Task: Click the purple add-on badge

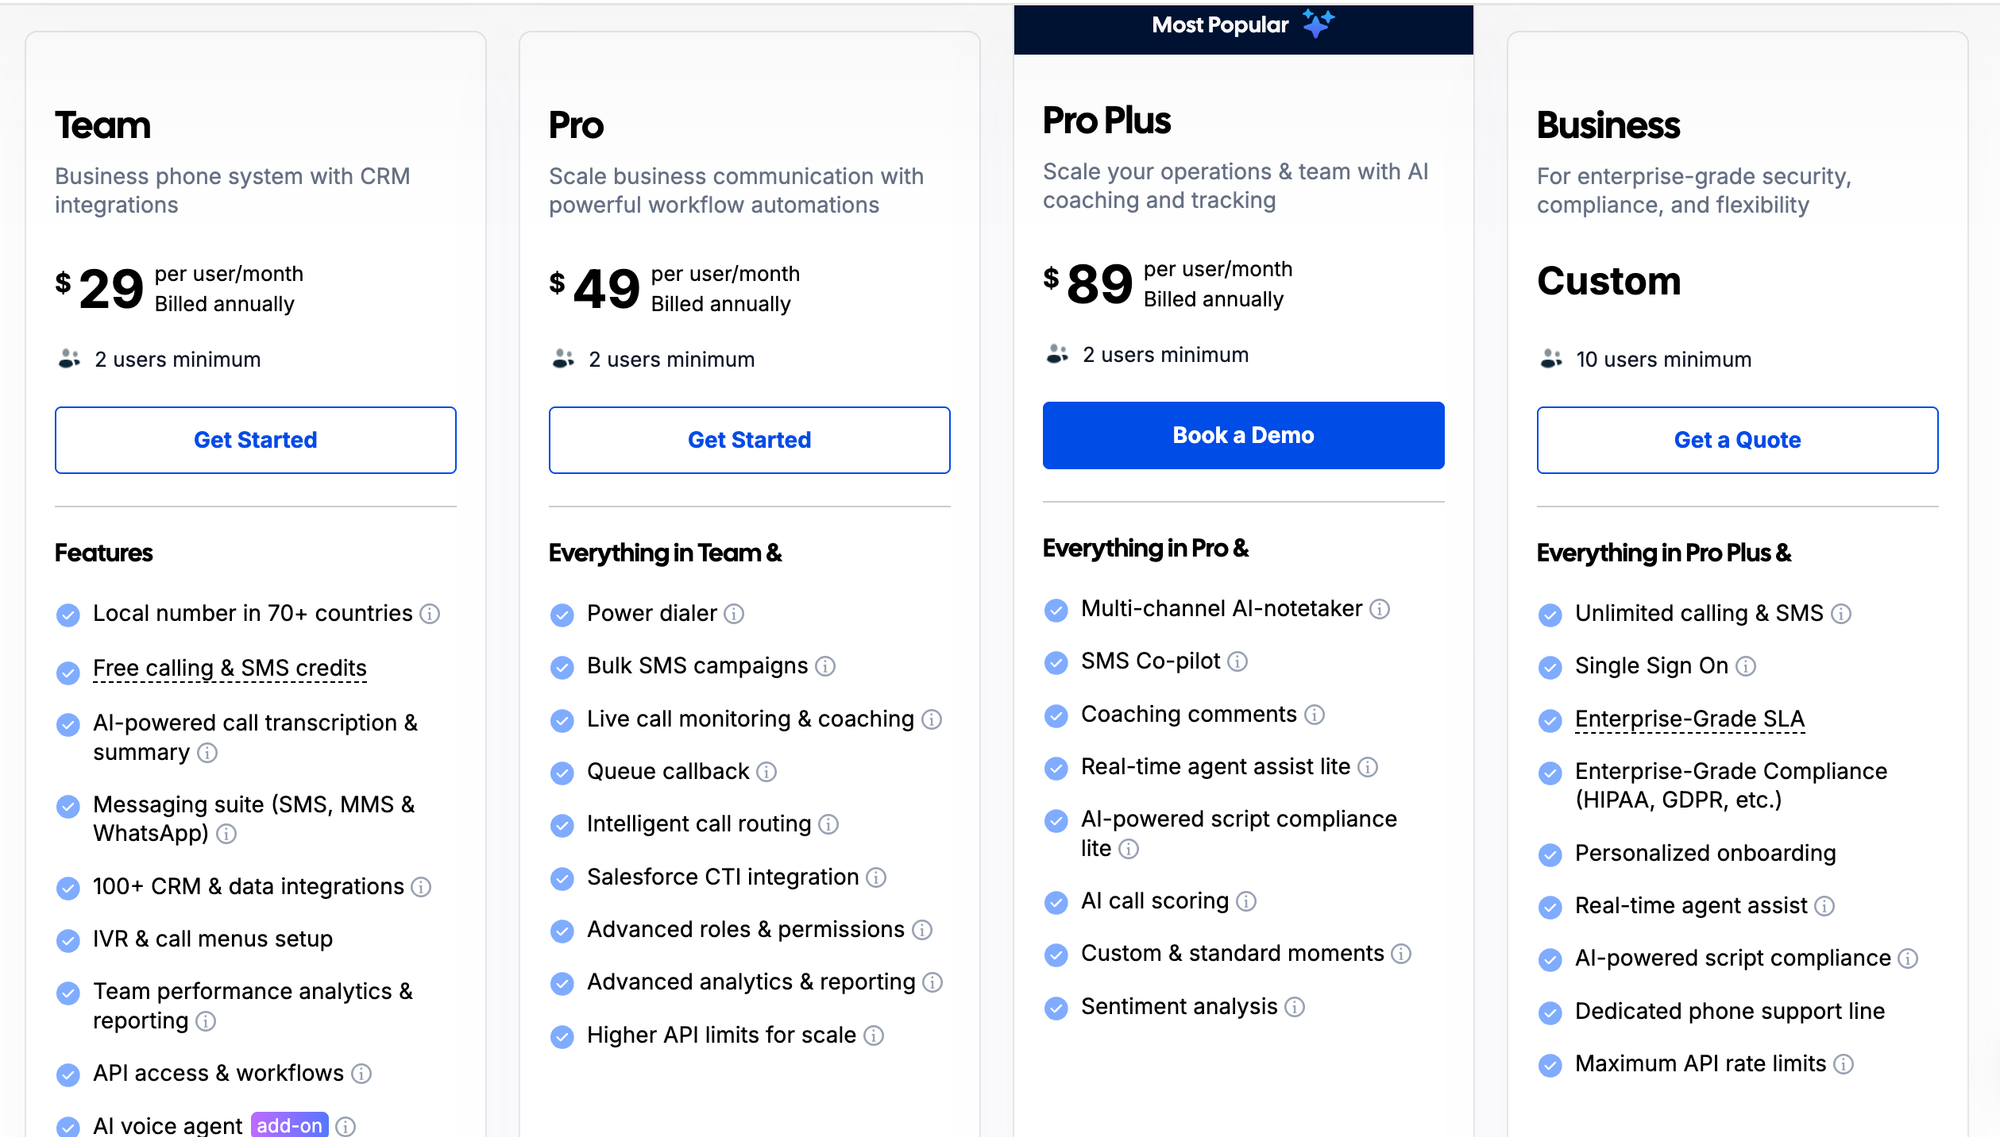Action: (x=289, y=1126)
